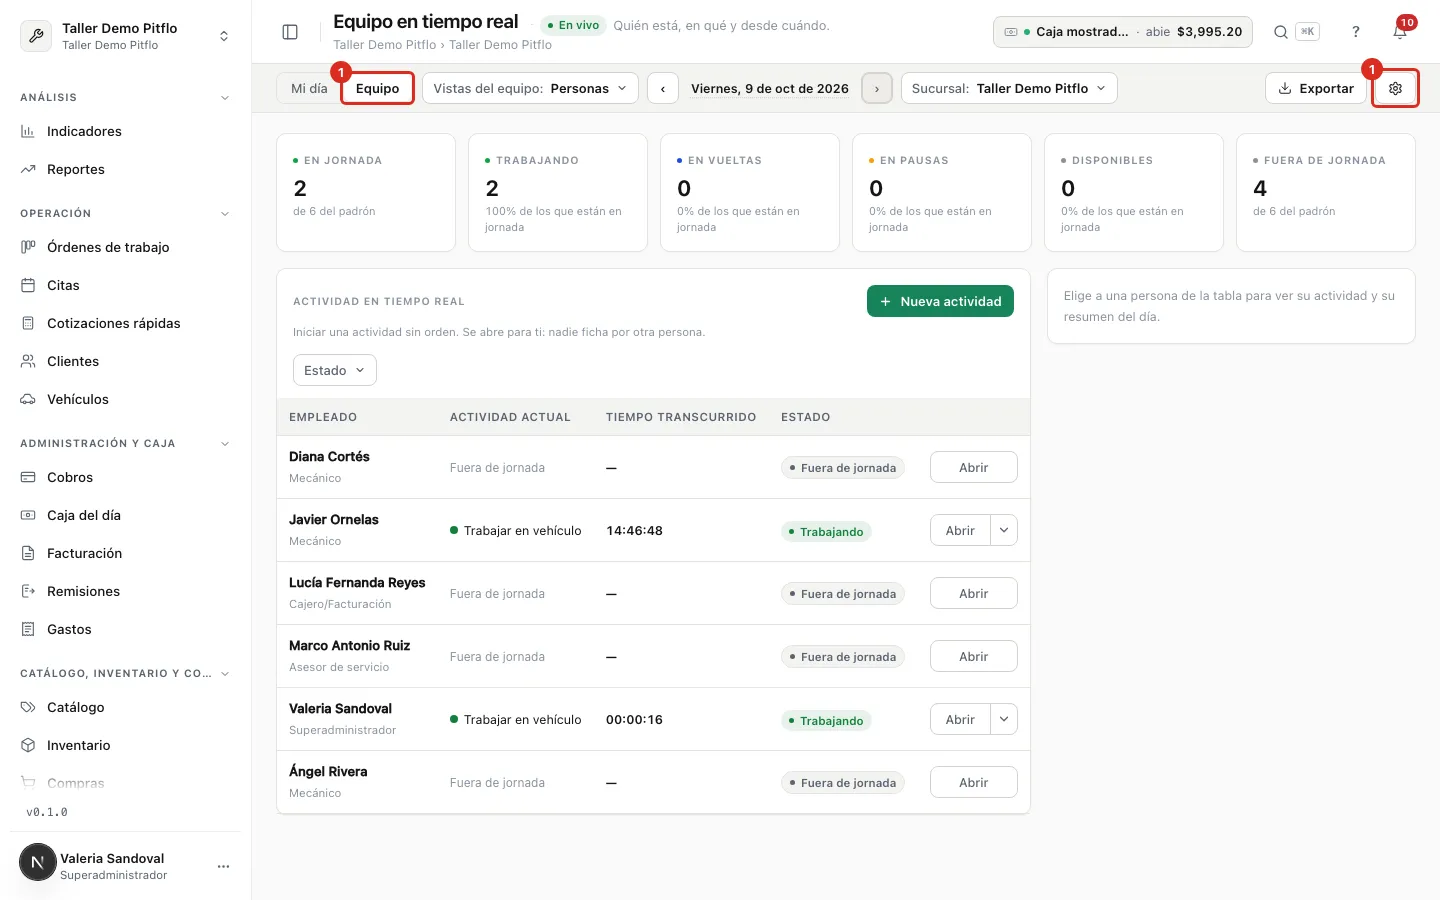
Task: Click the Inventario box icon
Action: (x=28, y=745)
